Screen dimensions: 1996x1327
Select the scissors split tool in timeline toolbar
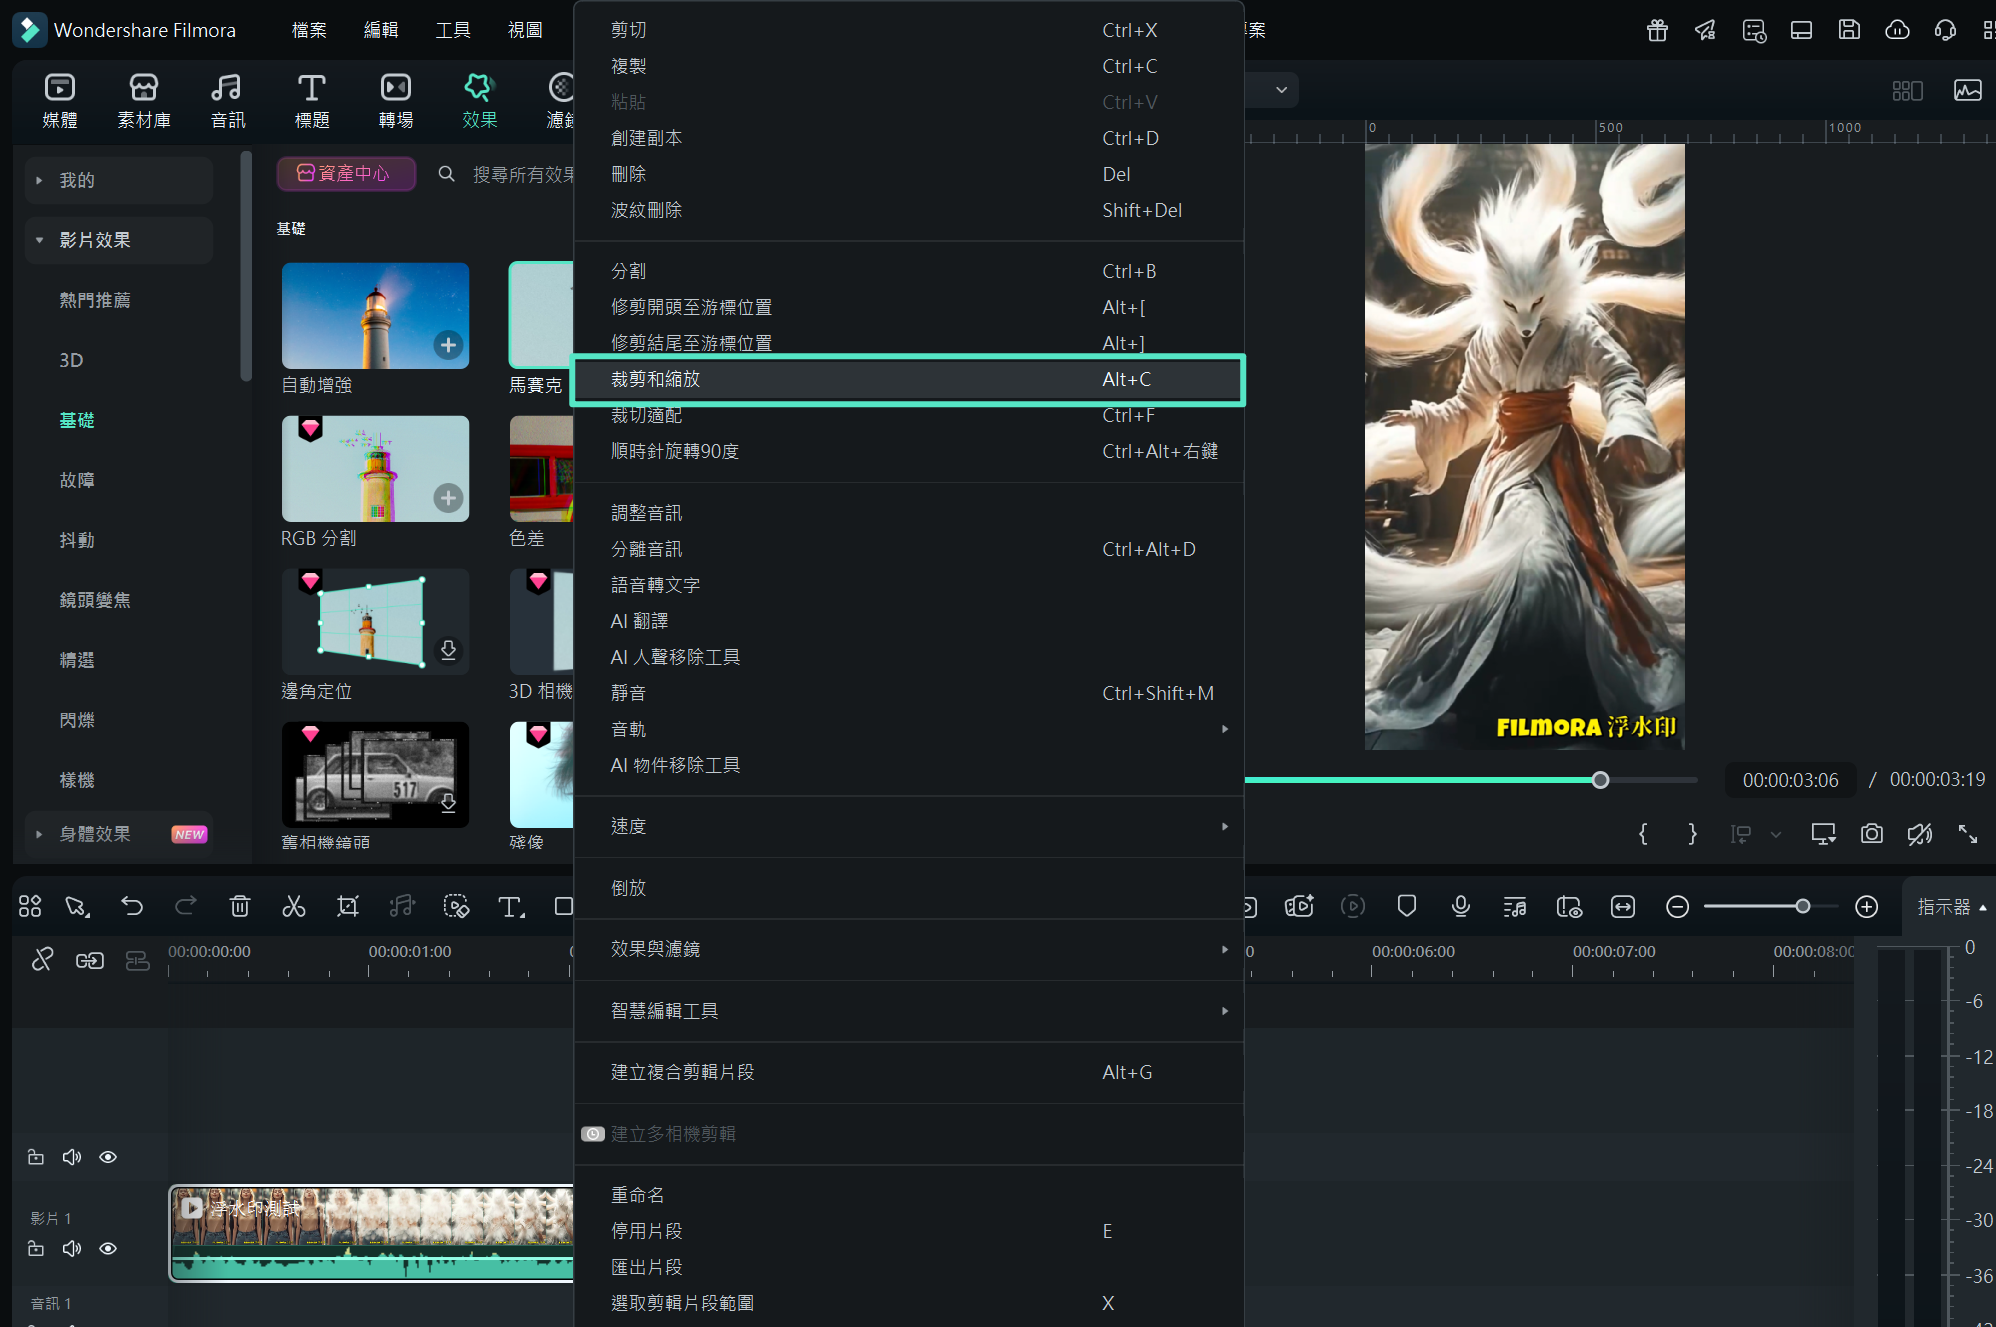pyautogui.click(x=293, y=906)
